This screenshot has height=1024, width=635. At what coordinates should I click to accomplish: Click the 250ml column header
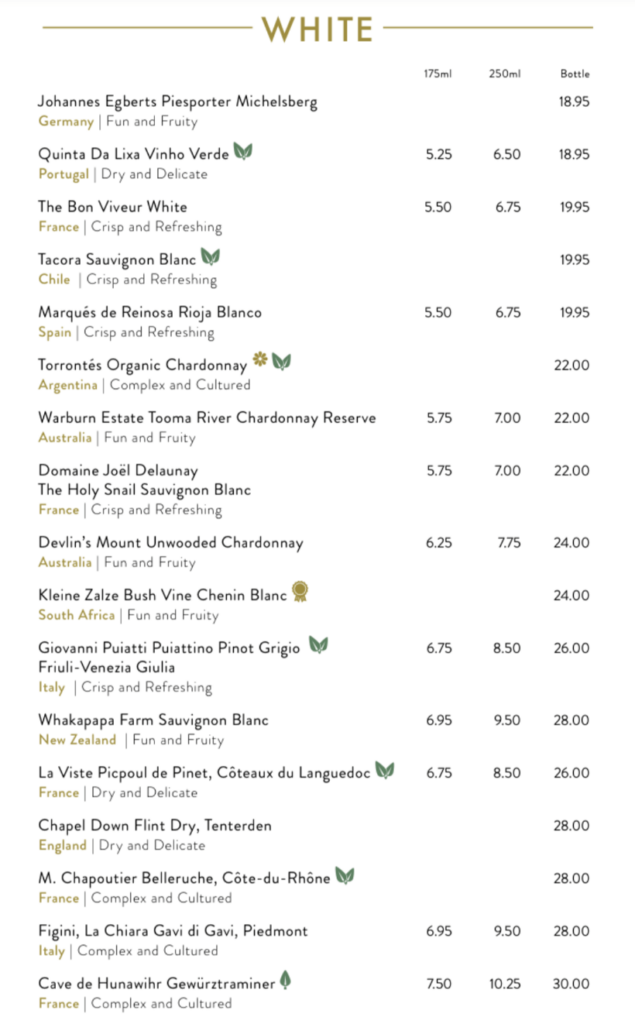(505, 74)
